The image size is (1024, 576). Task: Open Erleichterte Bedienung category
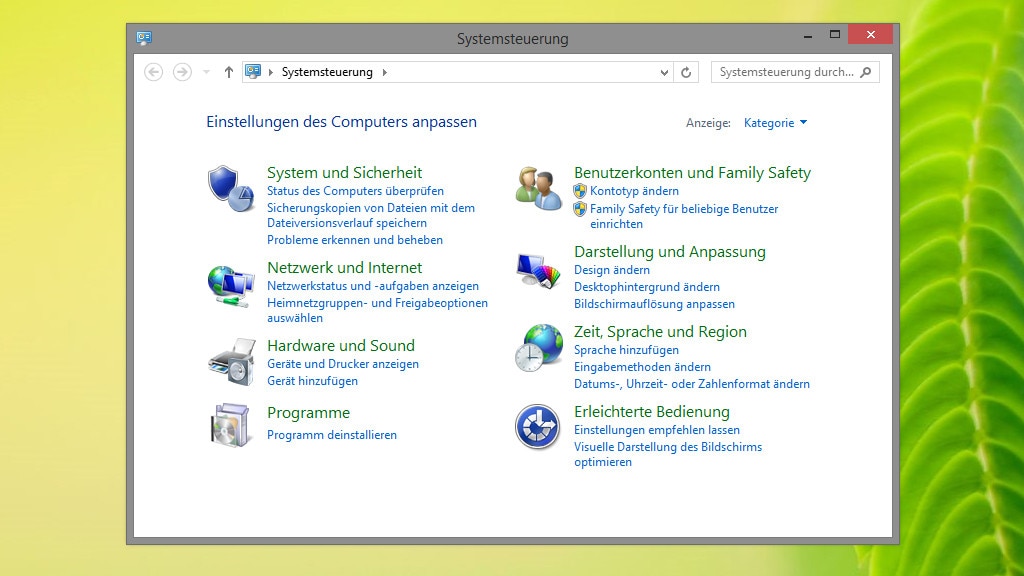click(652, 411)
